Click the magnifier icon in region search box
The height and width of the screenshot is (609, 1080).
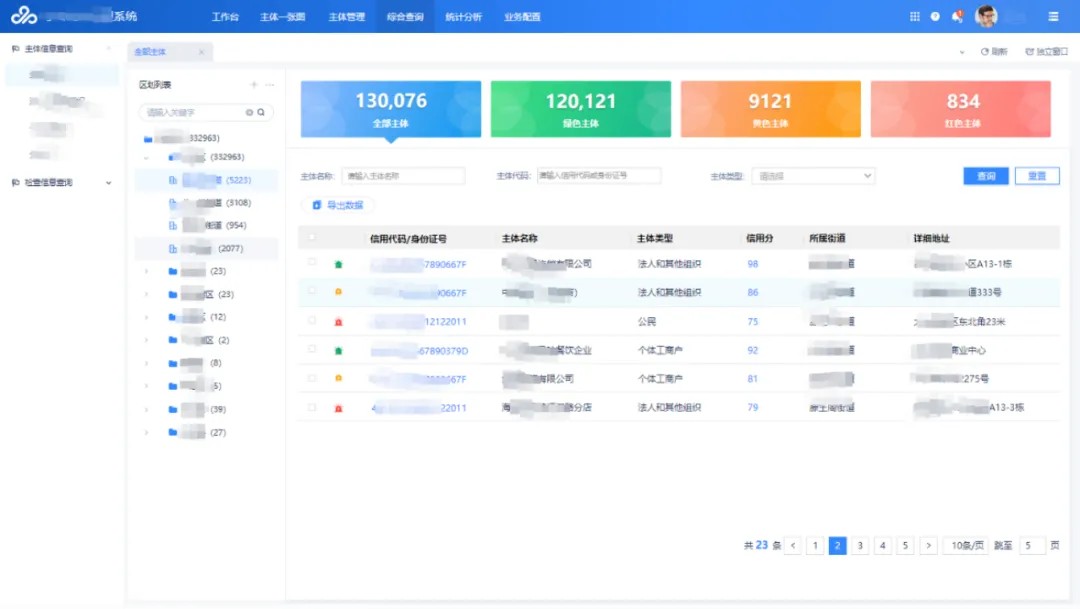261,113
